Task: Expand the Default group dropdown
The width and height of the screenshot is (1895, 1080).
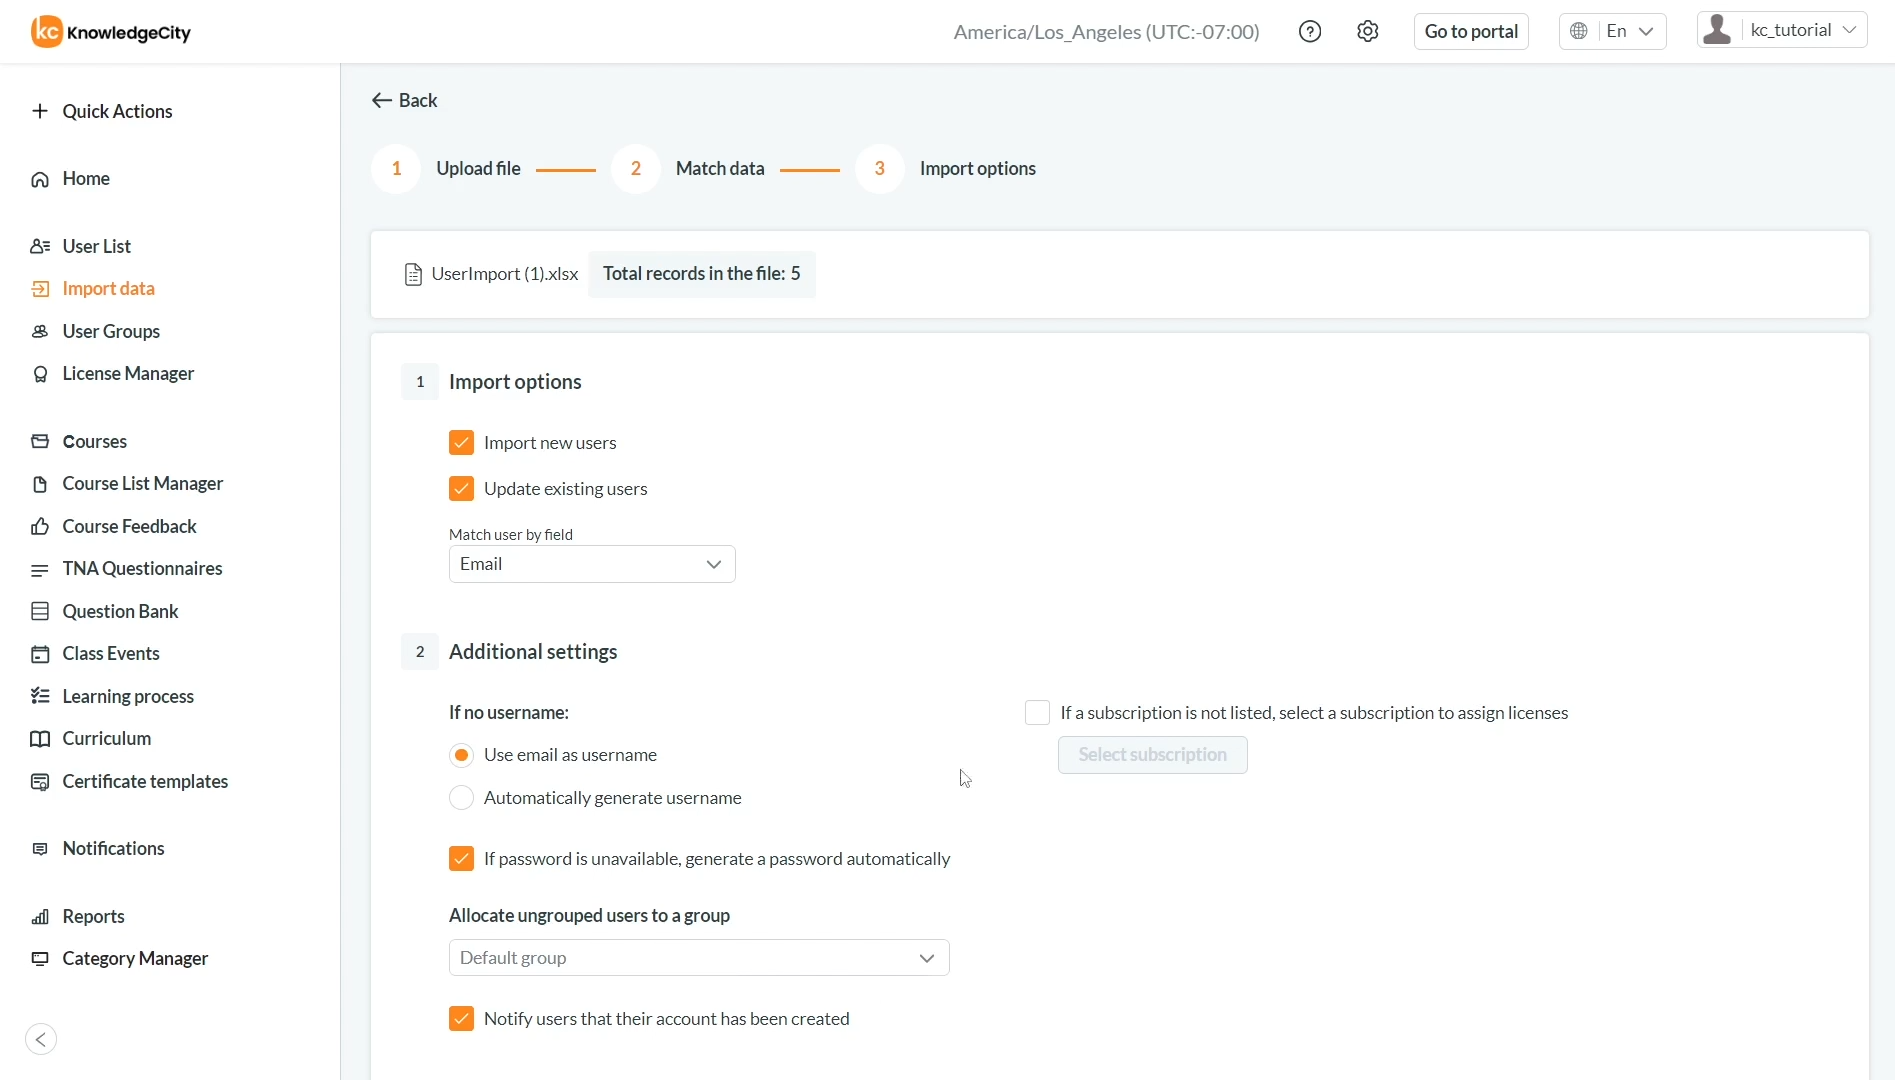Action: point(698,958)
